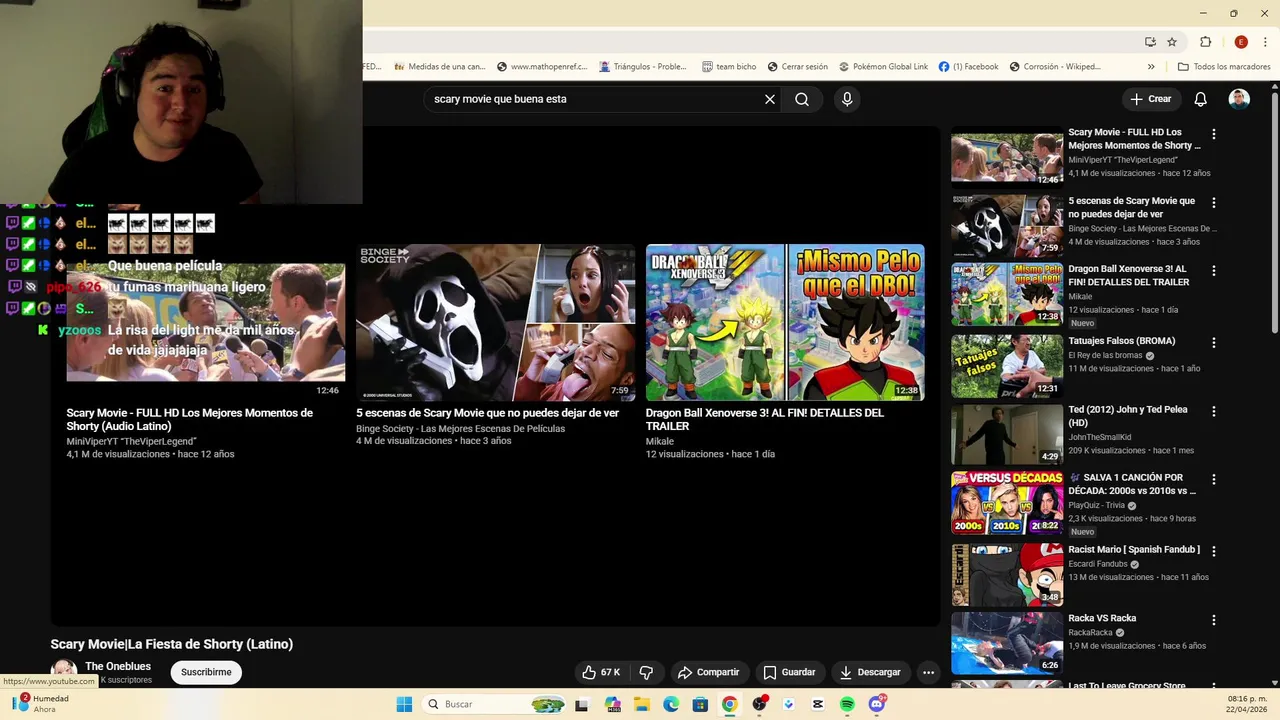Open options for Scary Movie FULL HD sidebar video

1214,134
